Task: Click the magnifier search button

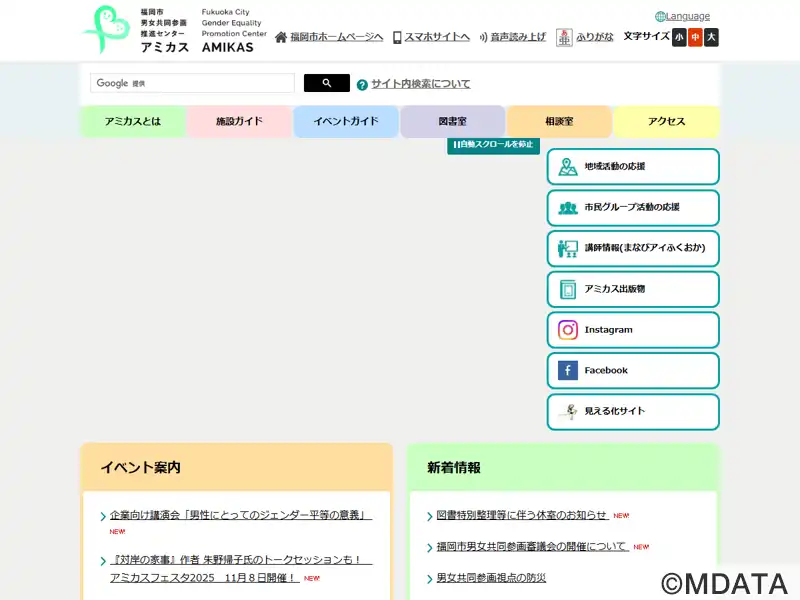Action: 326,83
